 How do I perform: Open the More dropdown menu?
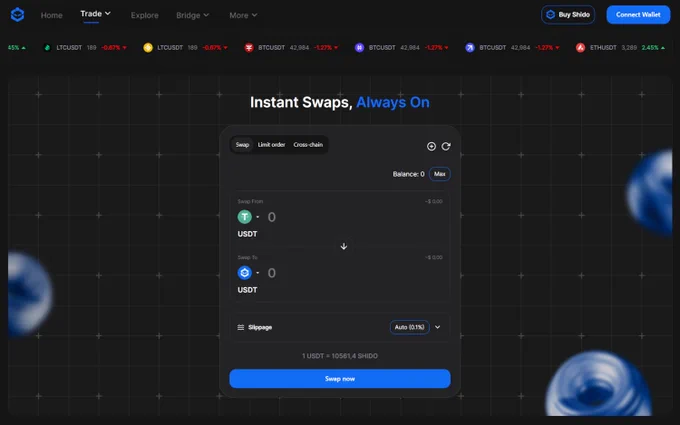243,15
